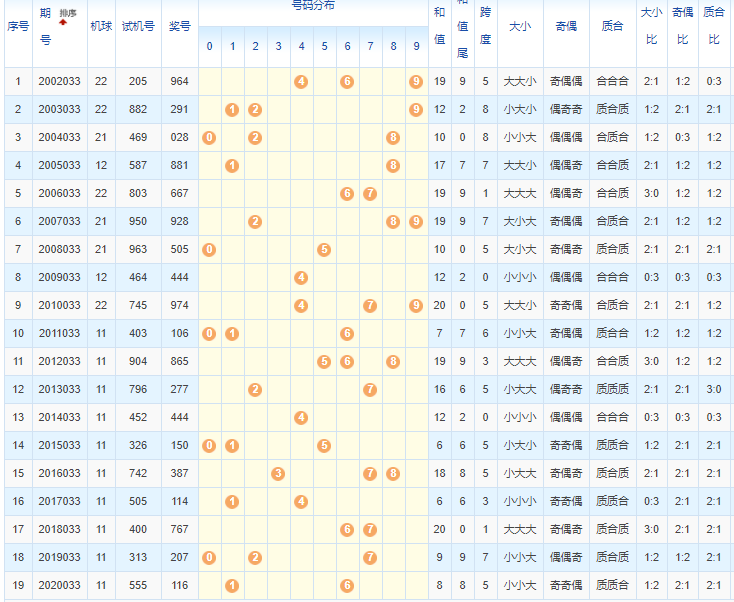
Task: Select the 跨度 column header
Action: click(x=485, y=26)
